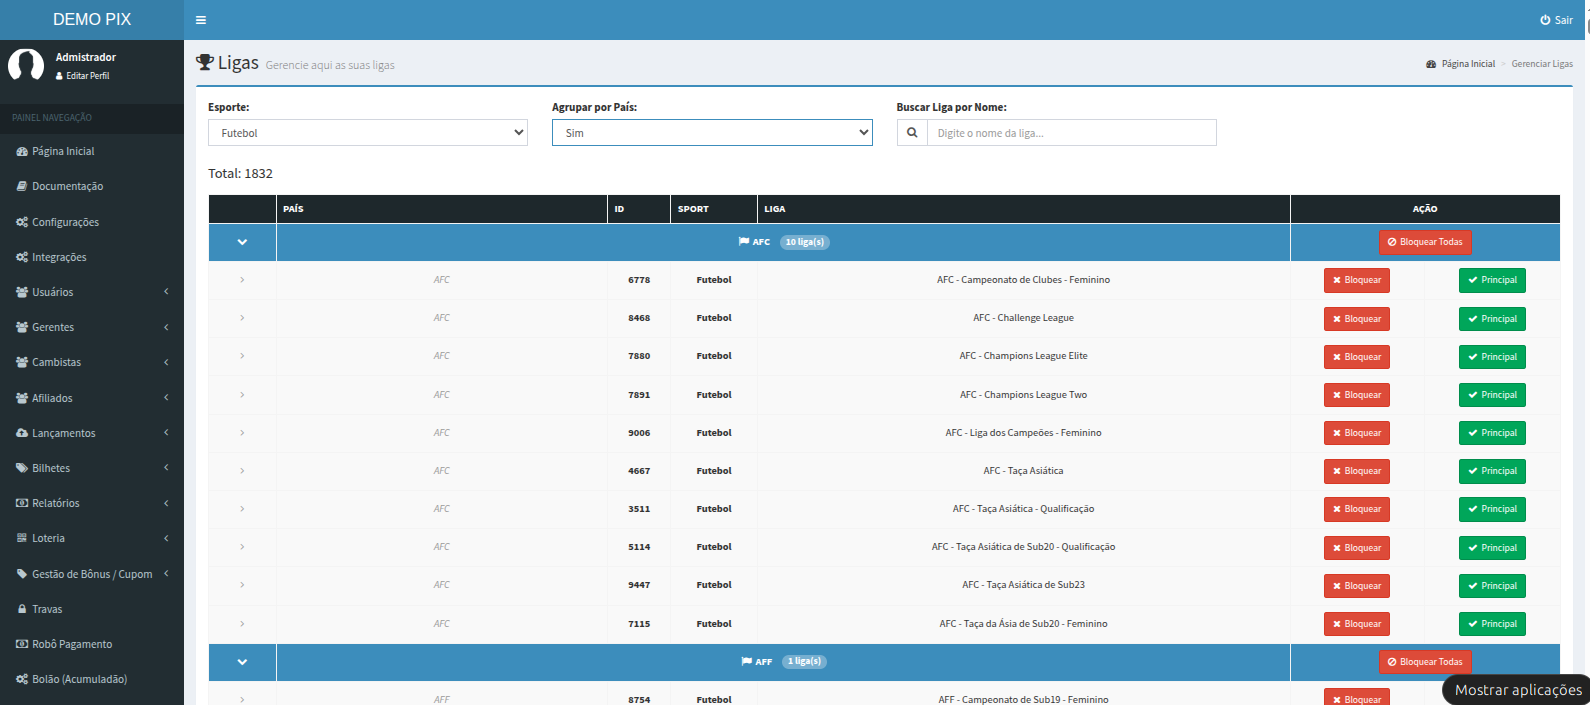Block the AFC Taça Asiática league
Viewport: 1590px width, 705px height.
click(1356, 471)
